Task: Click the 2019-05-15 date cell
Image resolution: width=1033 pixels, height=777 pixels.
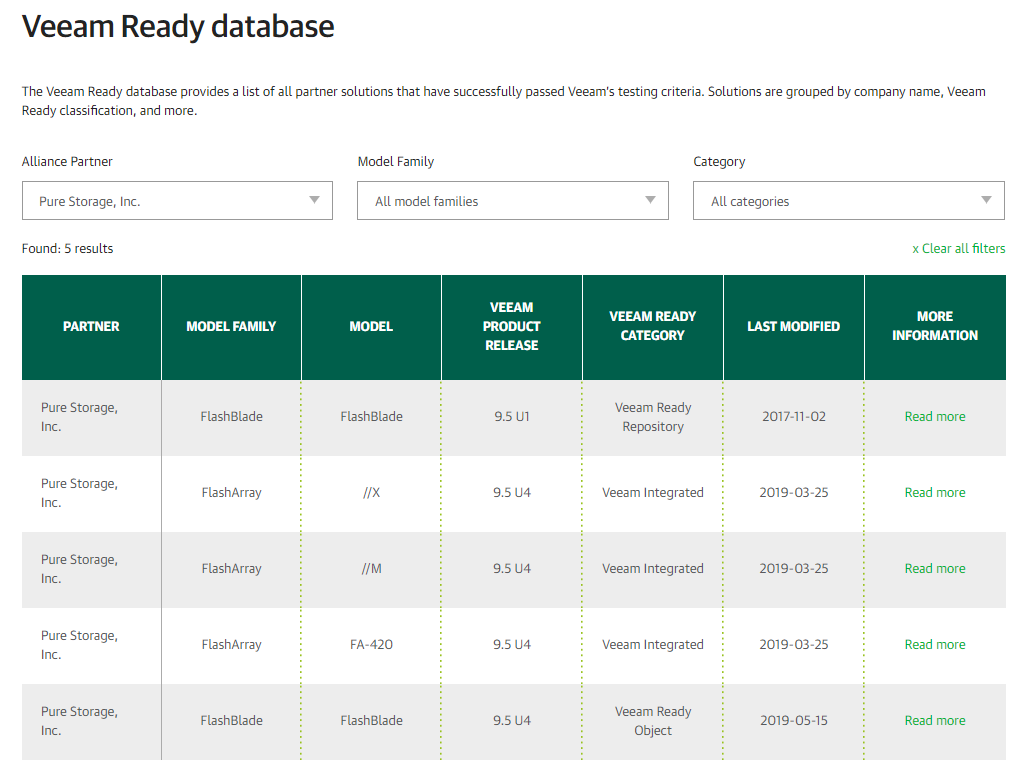Action: pyautogui.click(x=794, y=720)
